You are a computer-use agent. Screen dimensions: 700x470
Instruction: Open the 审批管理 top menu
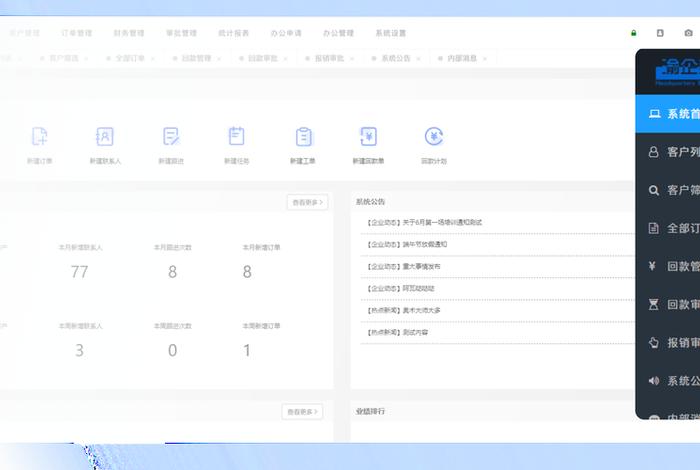tap(182, 33)
